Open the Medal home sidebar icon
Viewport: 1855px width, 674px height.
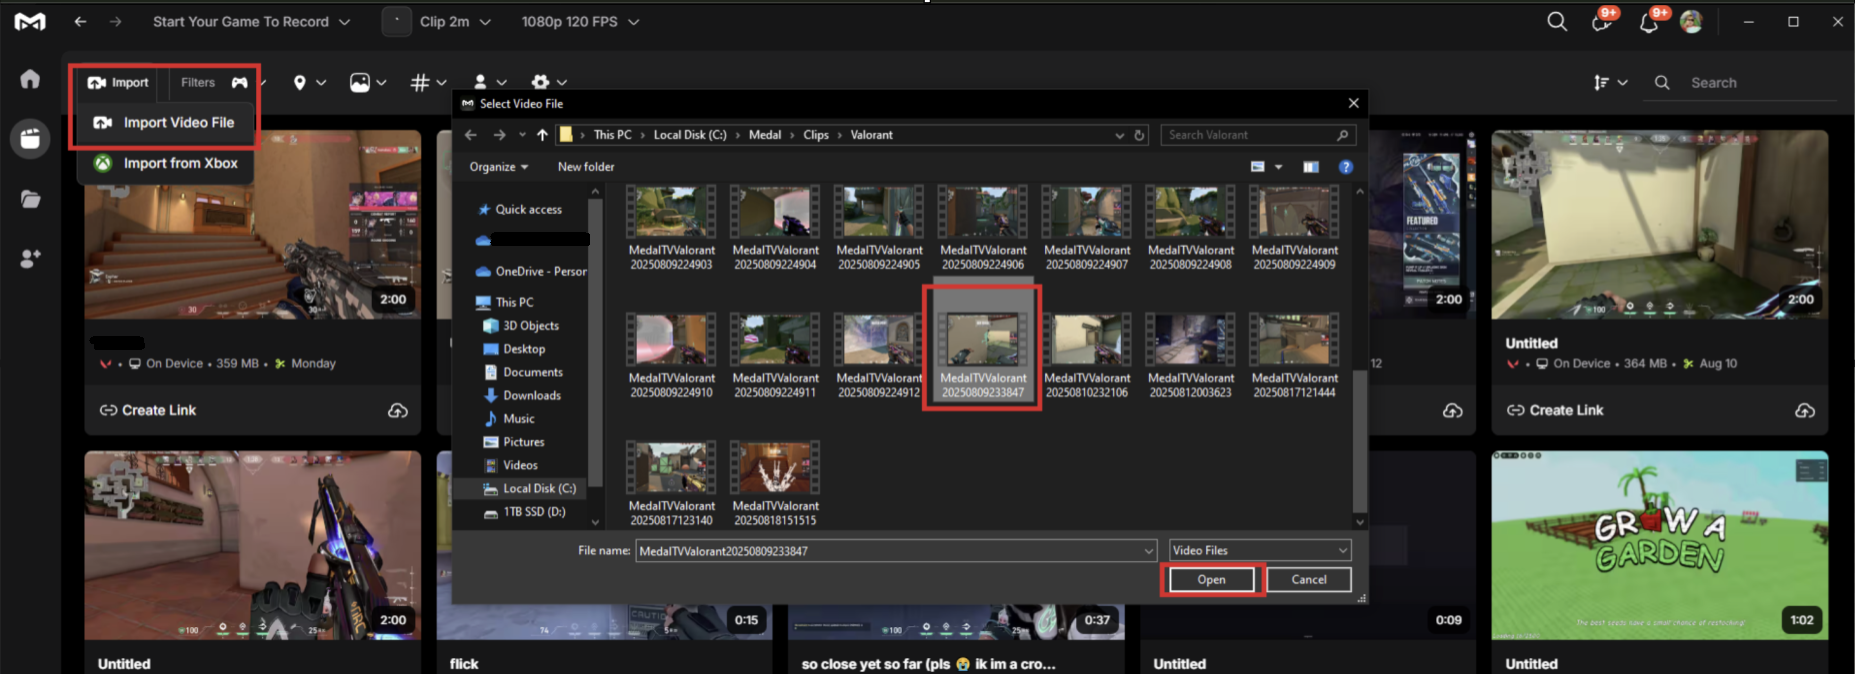[30, 79]
